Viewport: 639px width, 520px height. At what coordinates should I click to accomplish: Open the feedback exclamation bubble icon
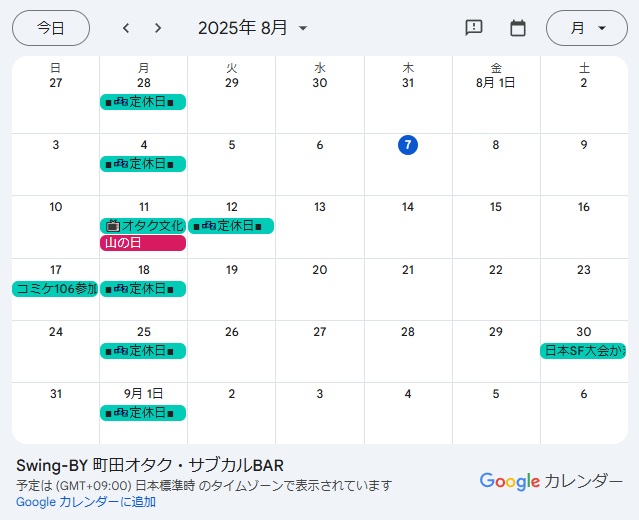tap(474, 28)
